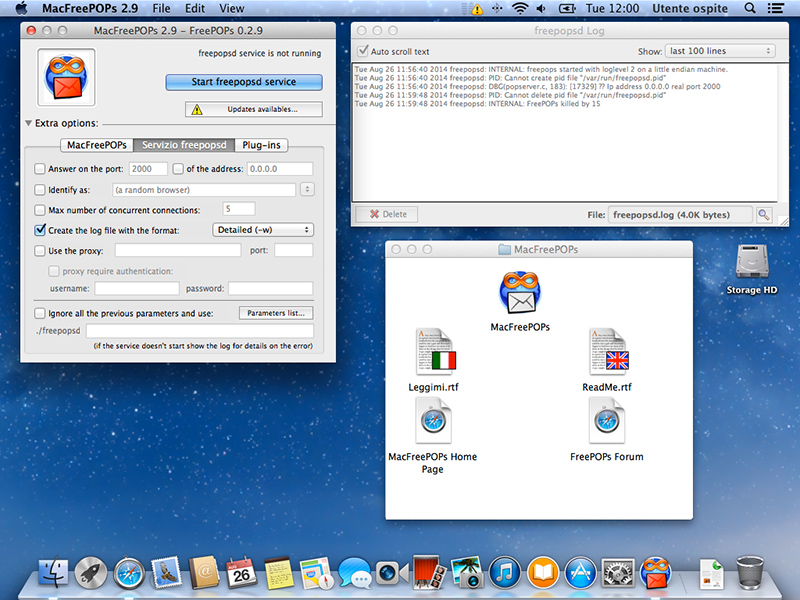Click the search magnifier in the log window
The height and width of the screenshot is (600, 800).
pyautogui.click(x=764, y=215)
